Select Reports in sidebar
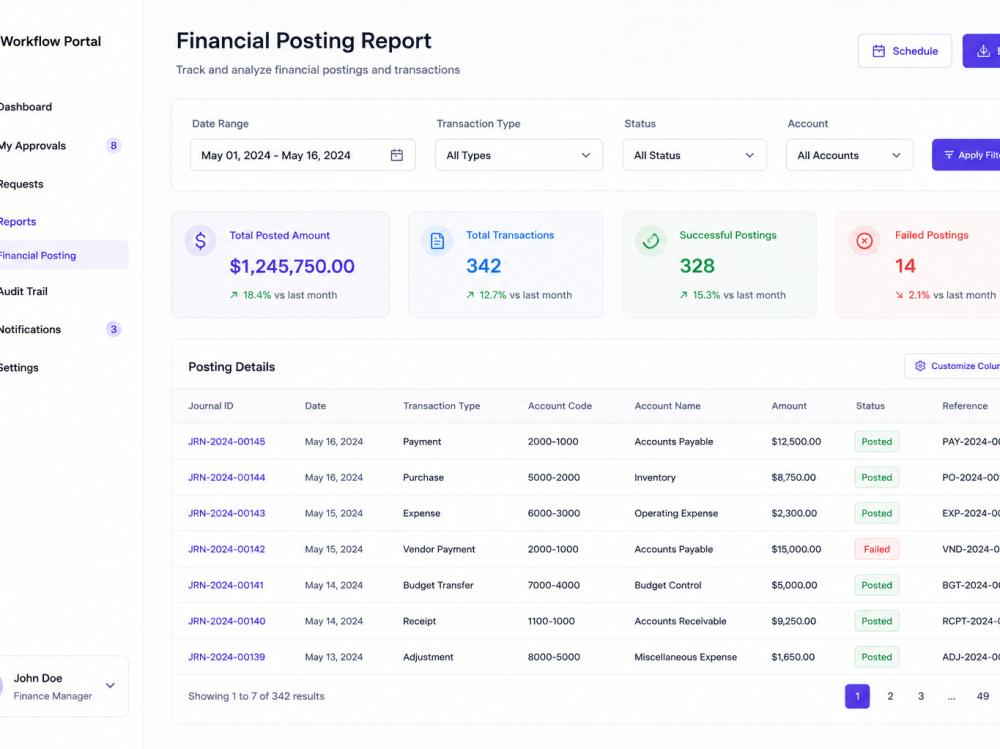This screenshot has width=1000, height=749. point(18,221)
